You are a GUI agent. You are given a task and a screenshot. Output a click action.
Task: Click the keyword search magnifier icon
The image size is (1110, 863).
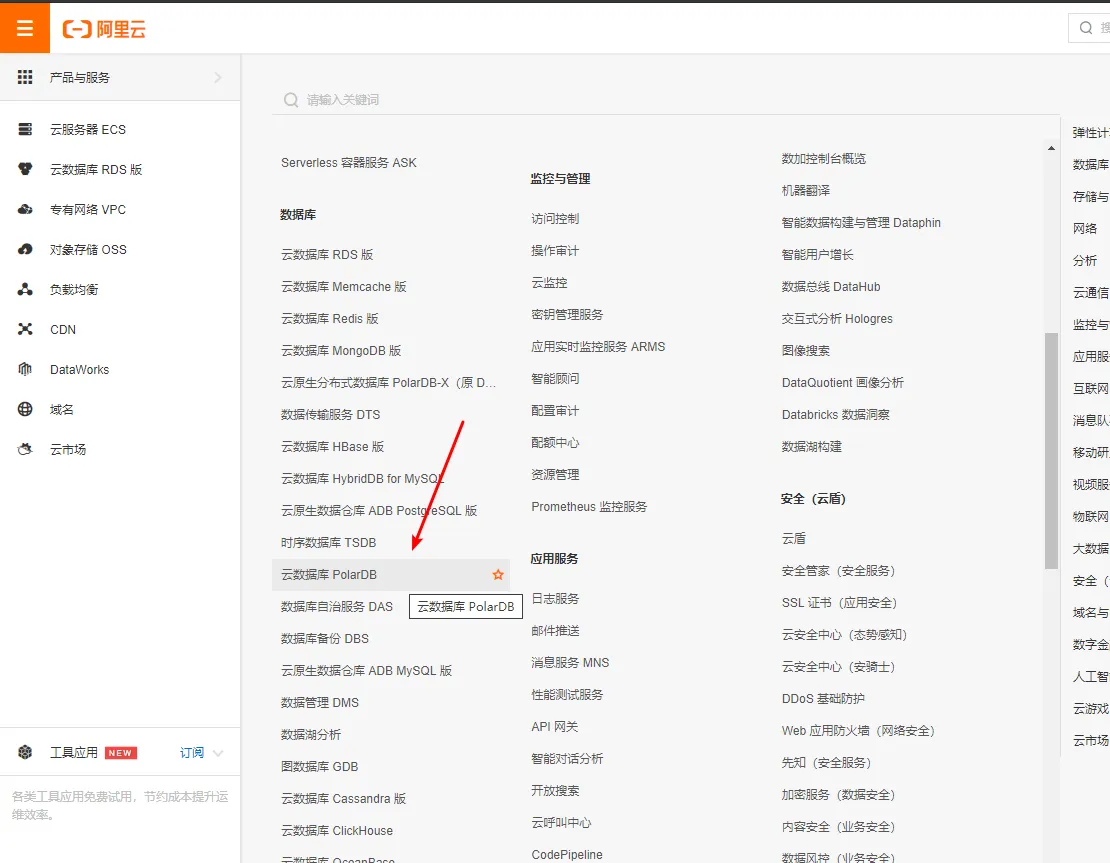coord(291,100)
